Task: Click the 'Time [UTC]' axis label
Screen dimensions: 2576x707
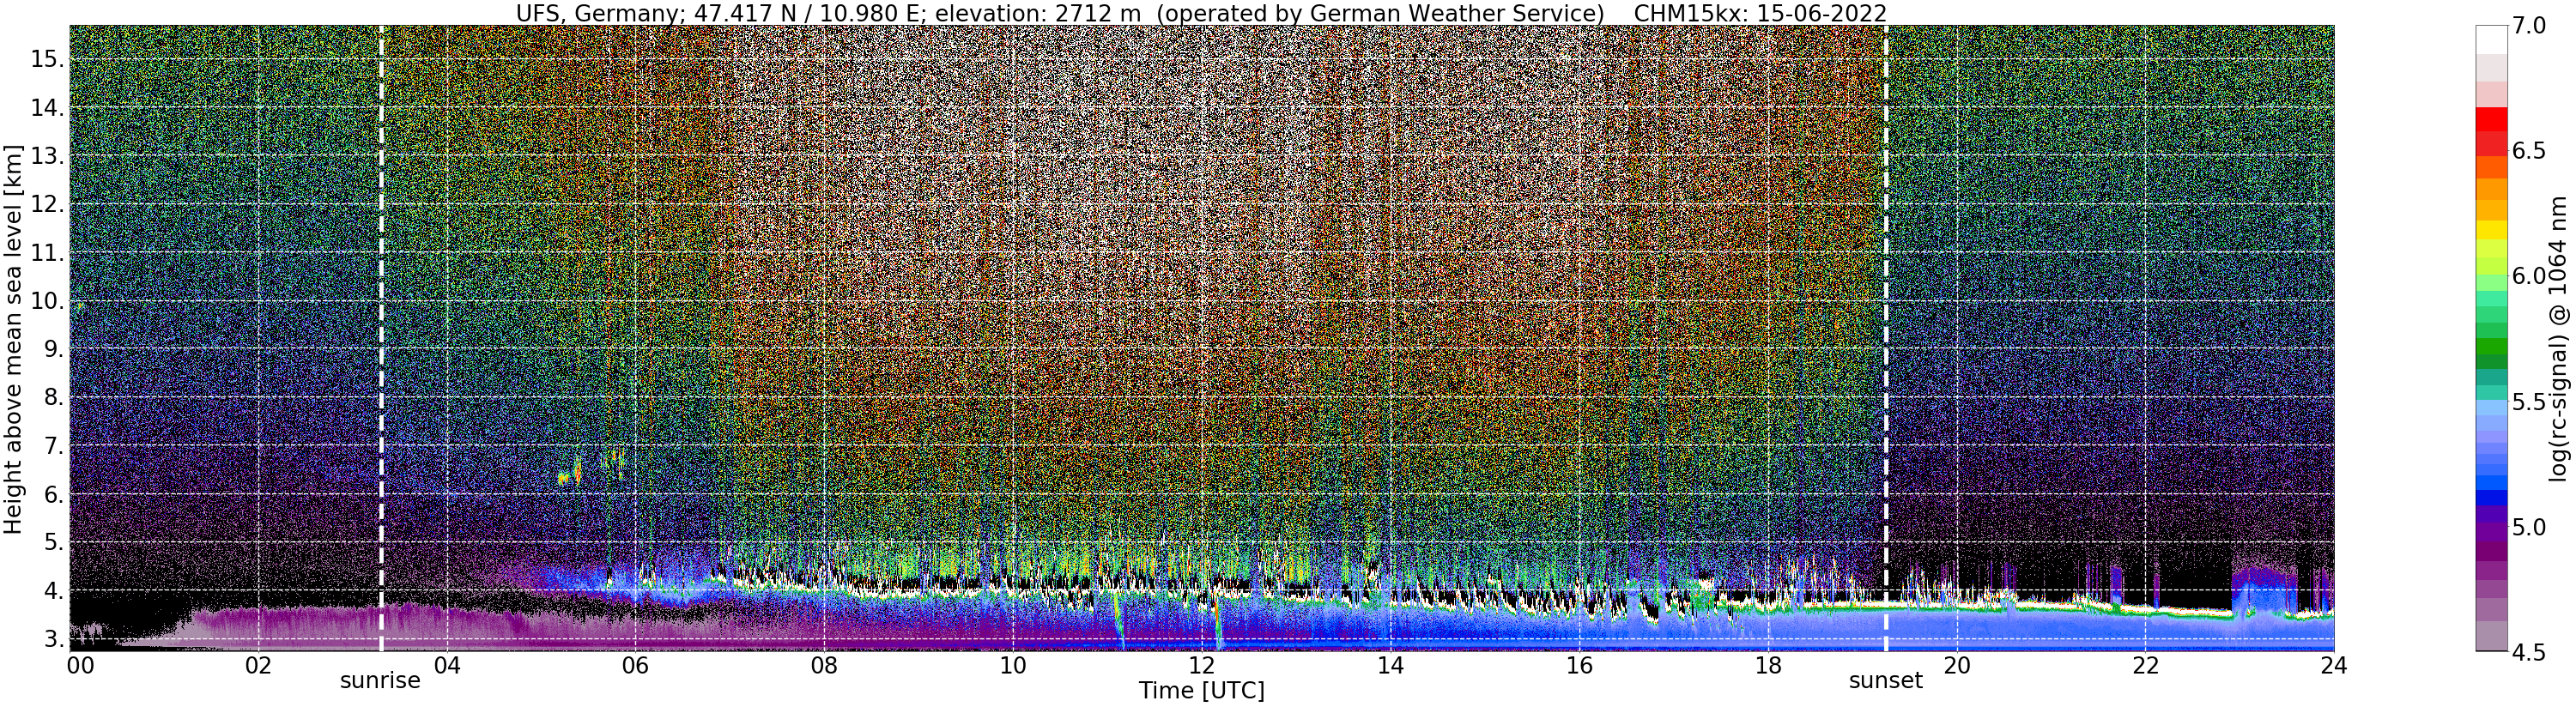Action: 1201,691
